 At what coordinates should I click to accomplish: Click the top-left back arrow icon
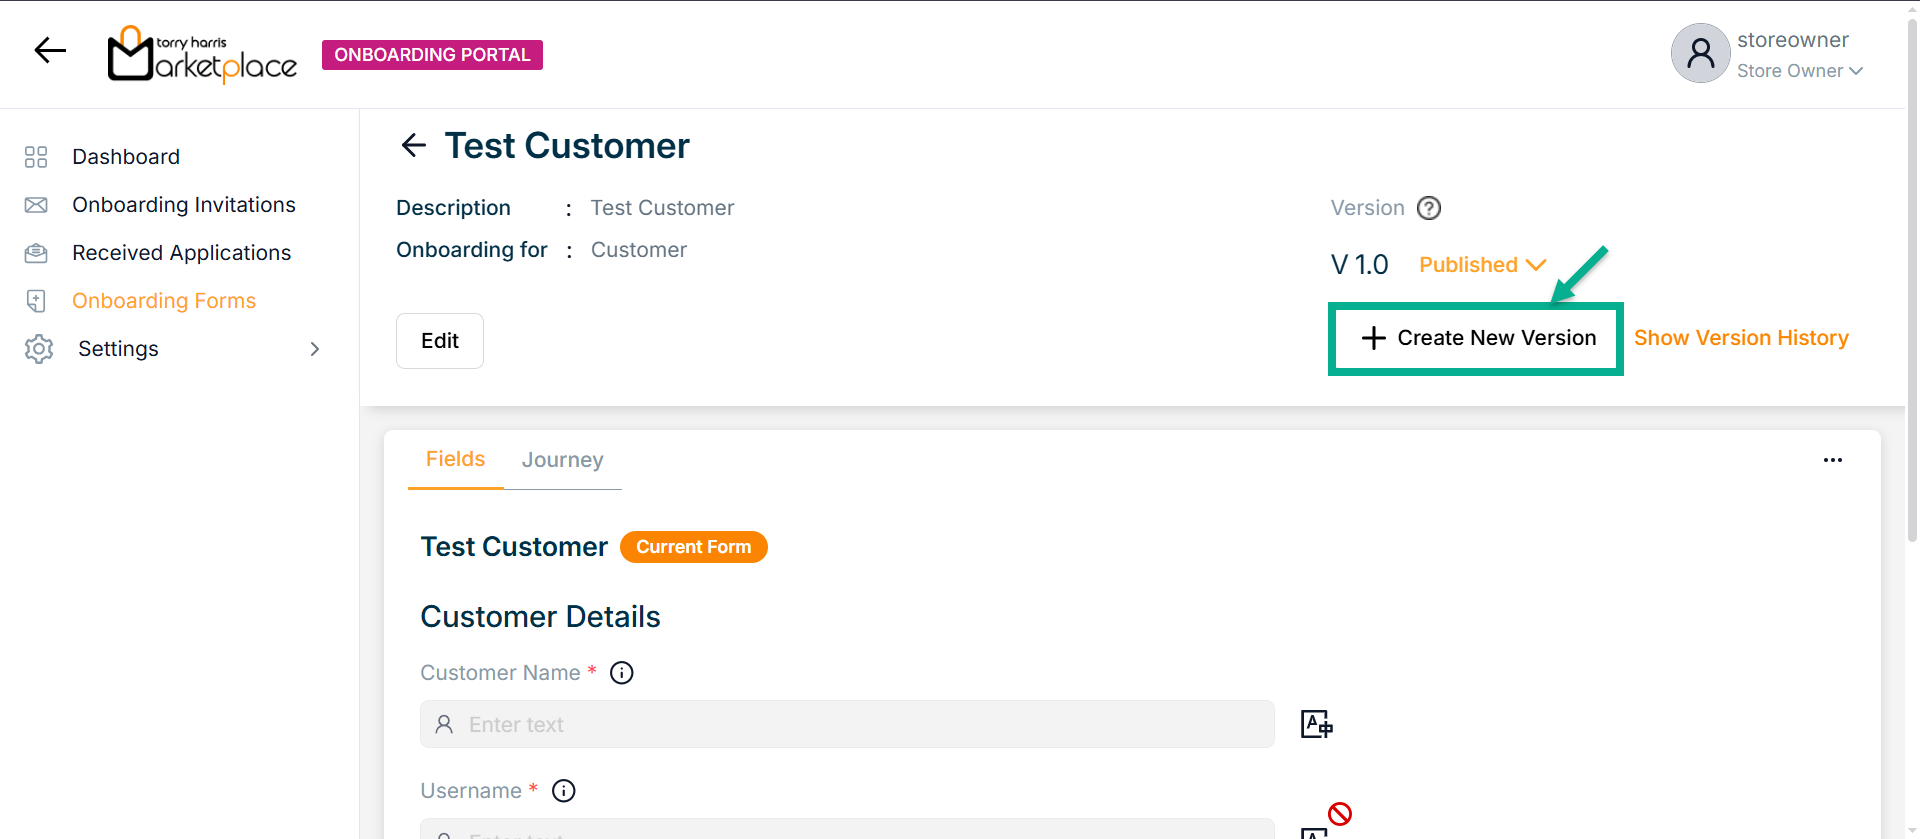point(50,50)
